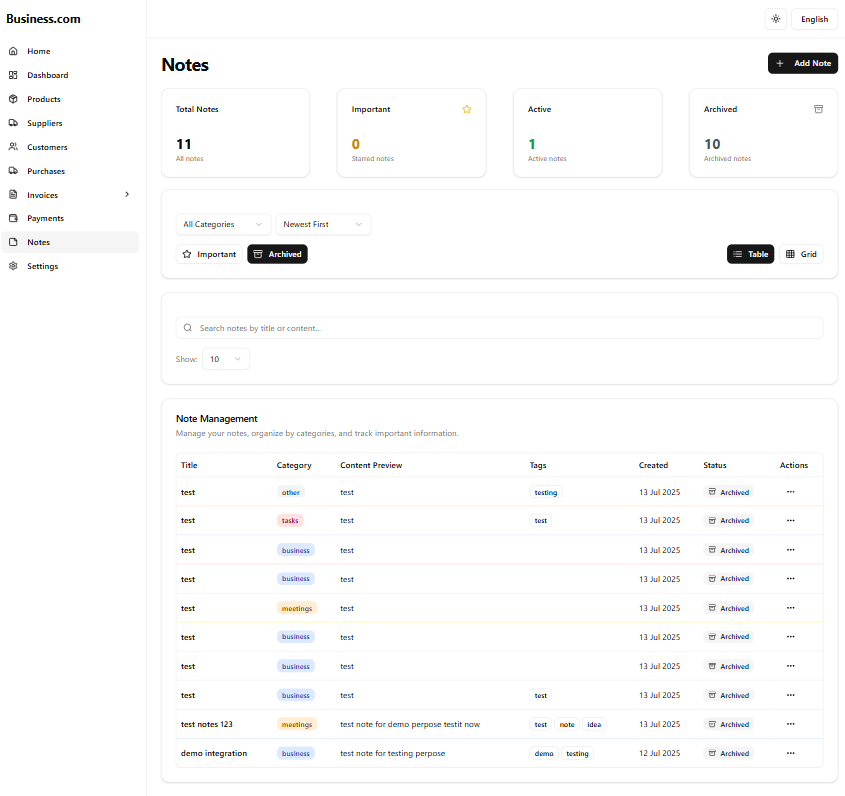The image size is (845, 796).
Task: Click the Products cube icon
Action: click(x=13, y=99)
